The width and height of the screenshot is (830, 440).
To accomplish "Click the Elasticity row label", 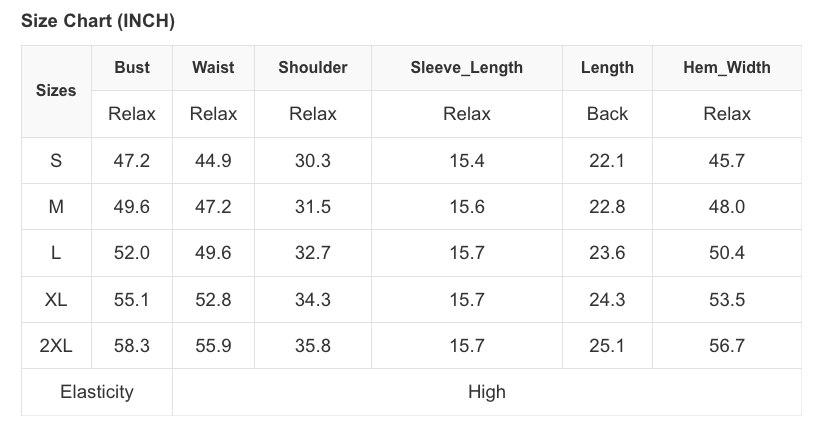I will tap(97, 392).
